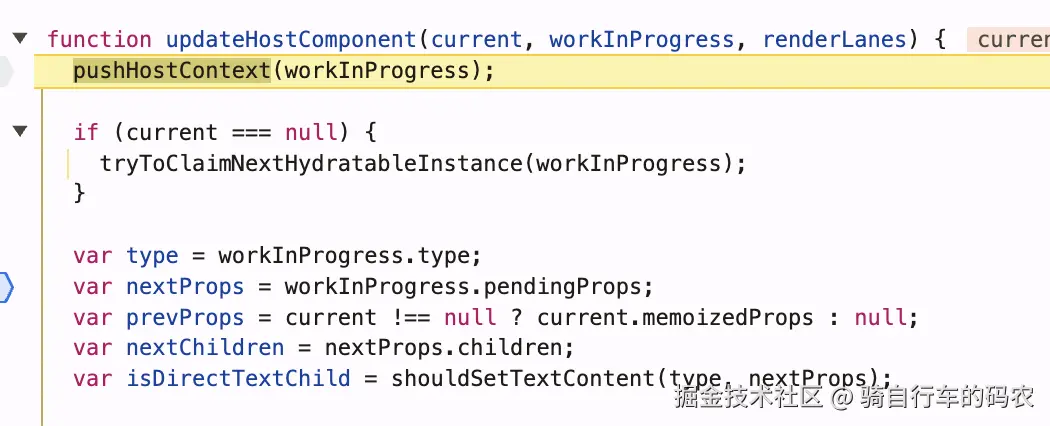
Task: Toggle breakpoint marker on nextProps line
Action: pyautogui.click(x=7, y=287)
